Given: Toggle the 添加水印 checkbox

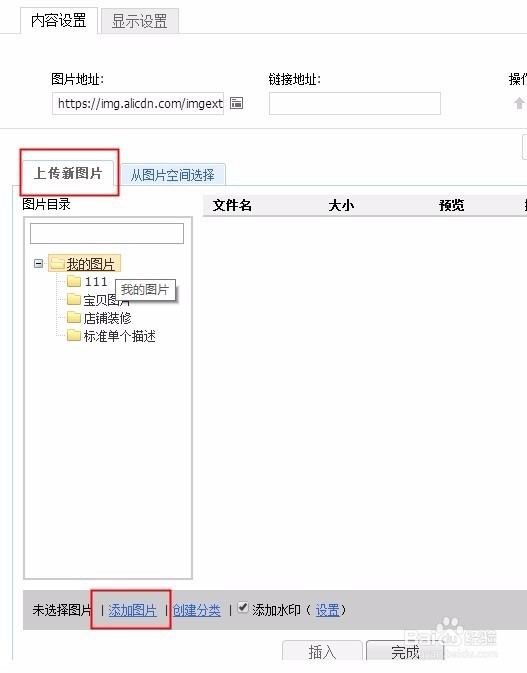Looking at the screenshot, I should point(243,608).
